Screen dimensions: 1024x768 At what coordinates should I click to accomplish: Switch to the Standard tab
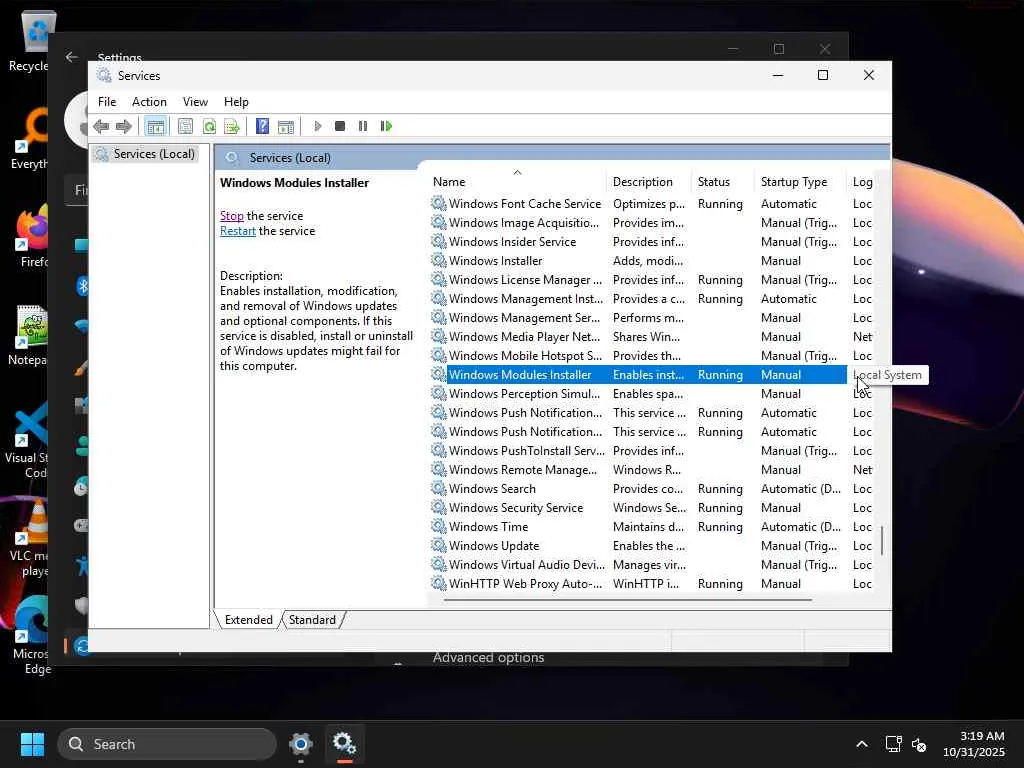pyautogui.click(x=312, y=620)
